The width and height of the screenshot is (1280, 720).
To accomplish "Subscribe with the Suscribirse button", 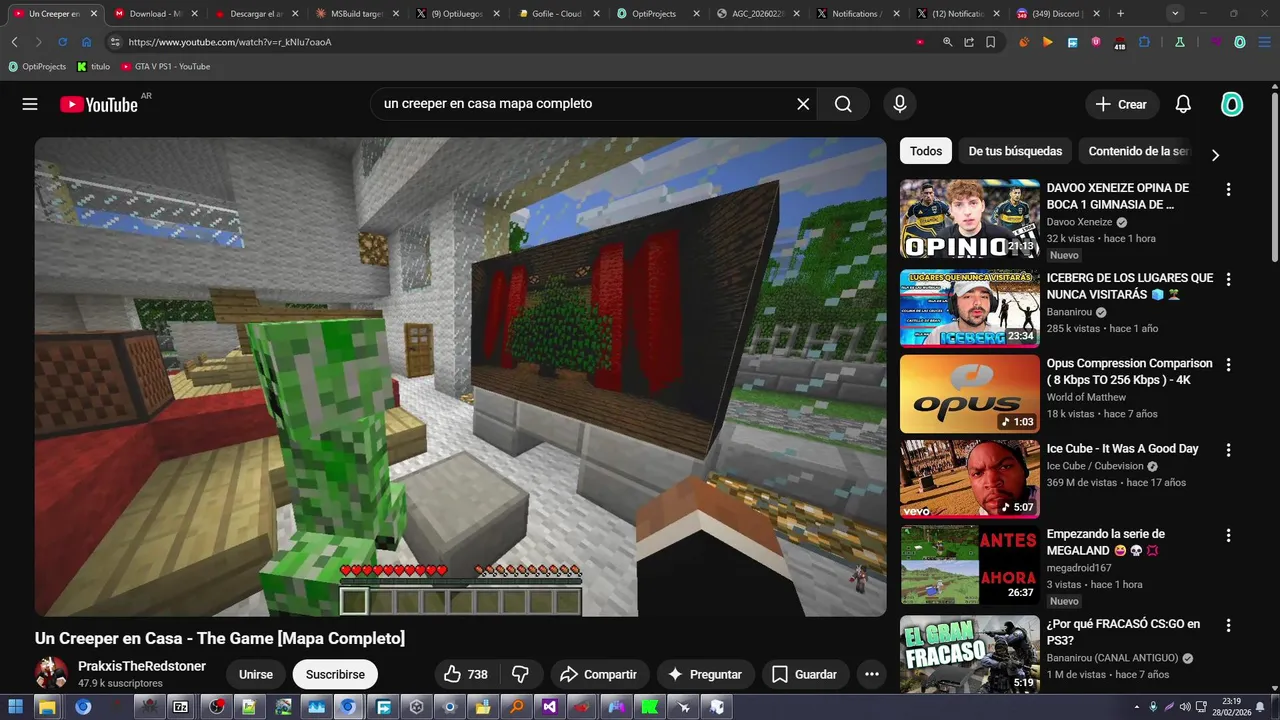I will coord(335,674).
